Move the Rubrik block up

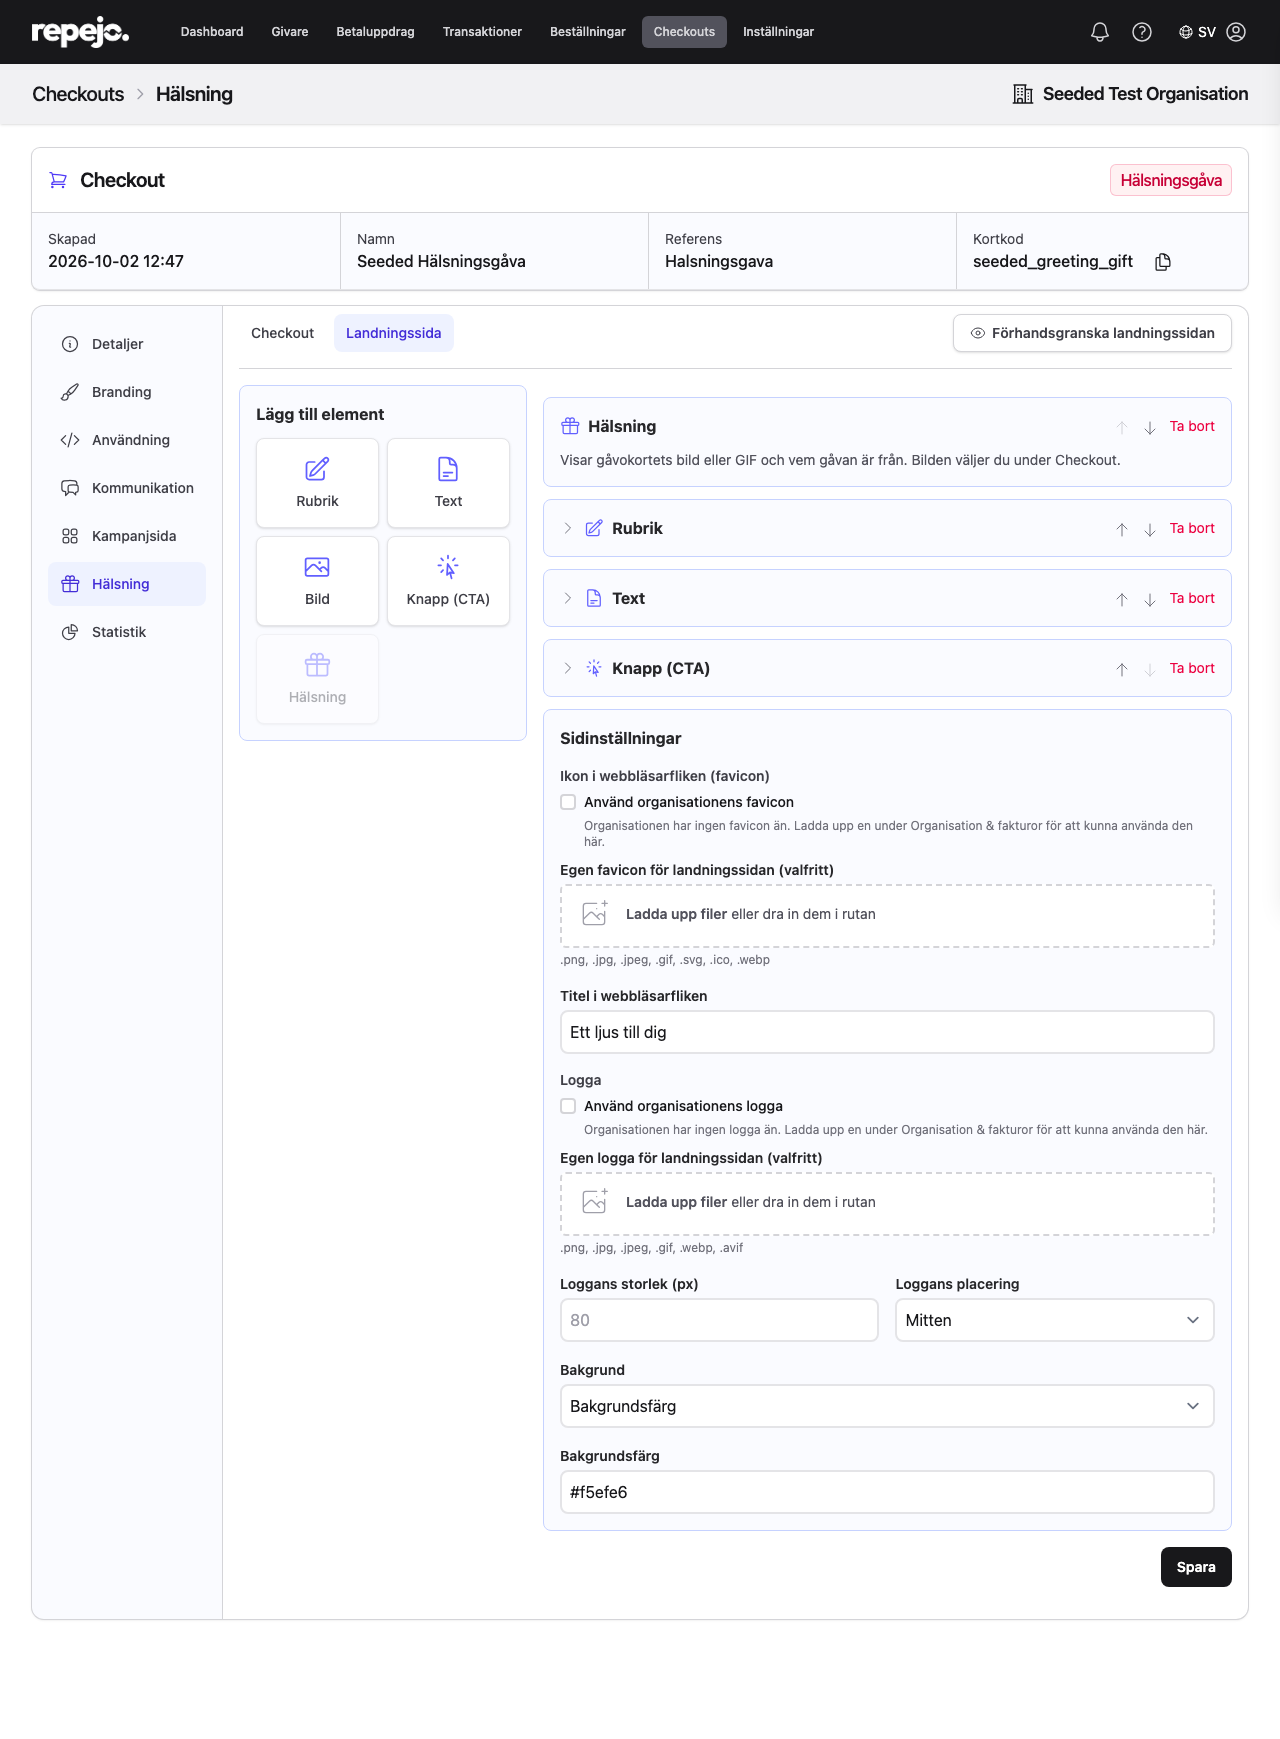point(1122,529)
